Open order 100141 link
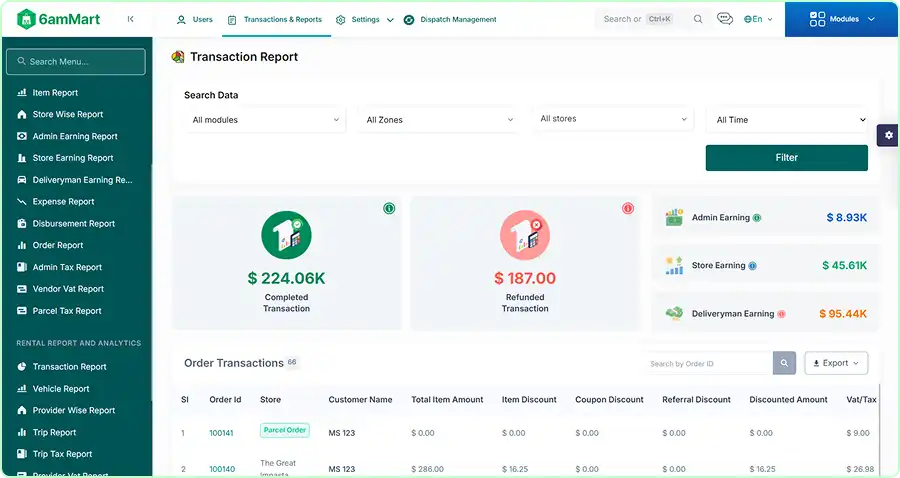Image resolution: width=900 pixels, height=478 pixels. (221, 433)
